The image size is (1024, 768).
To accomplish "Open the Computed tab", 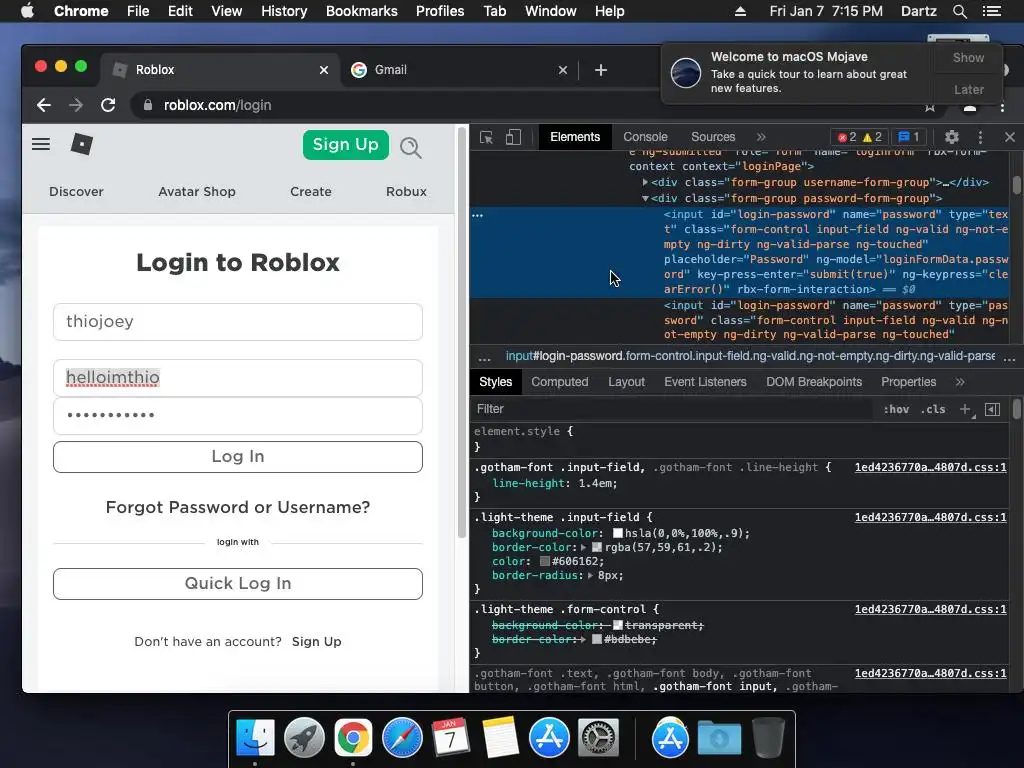I will point(560,382).
